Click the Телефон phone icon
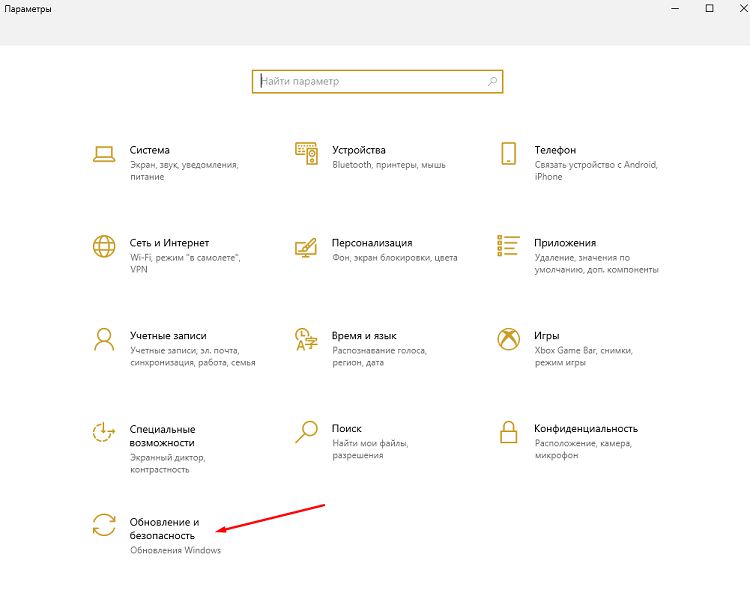Image resolution: width=750 pixels, height=590 pixels. (x=508, y=153)
